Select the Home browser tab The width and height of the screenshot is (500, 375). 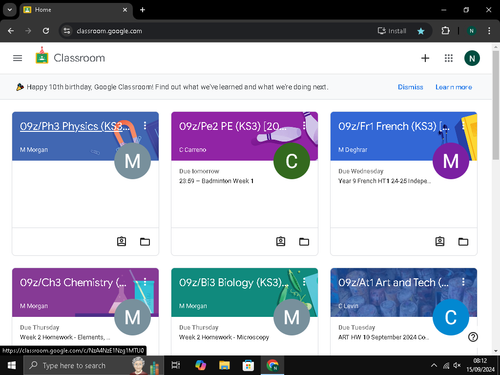[x=75, y=10]
